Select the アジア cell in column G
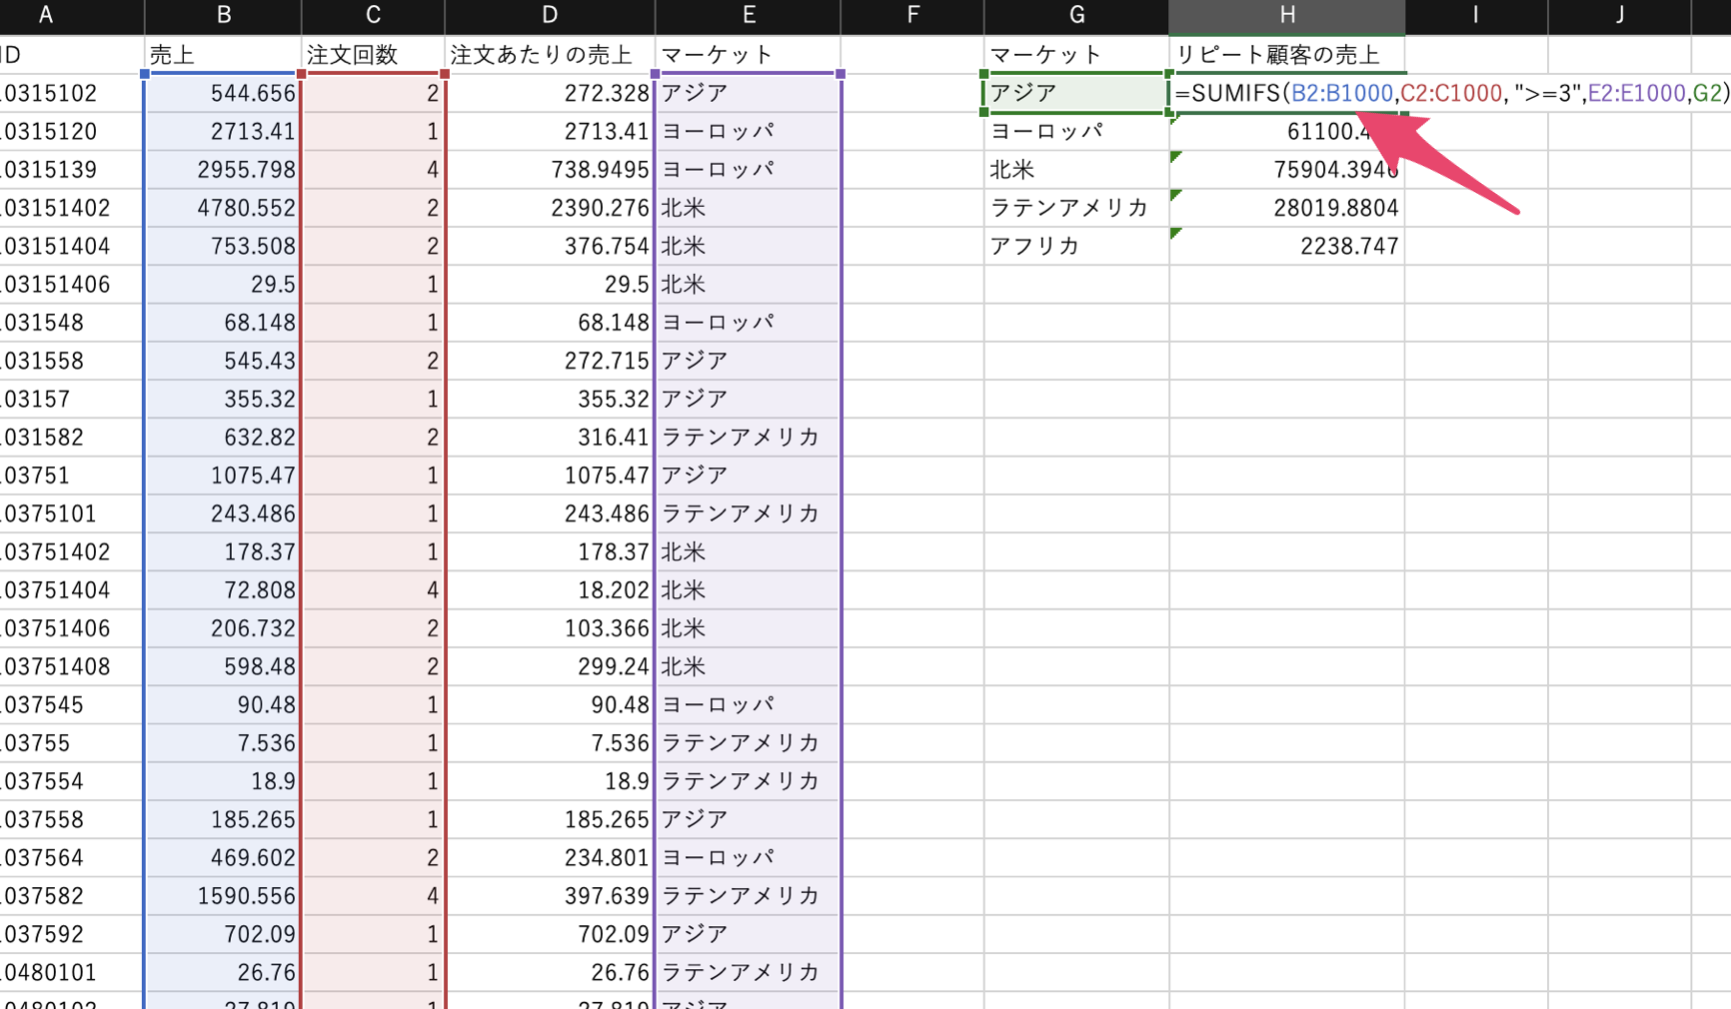 (1077, 93)
